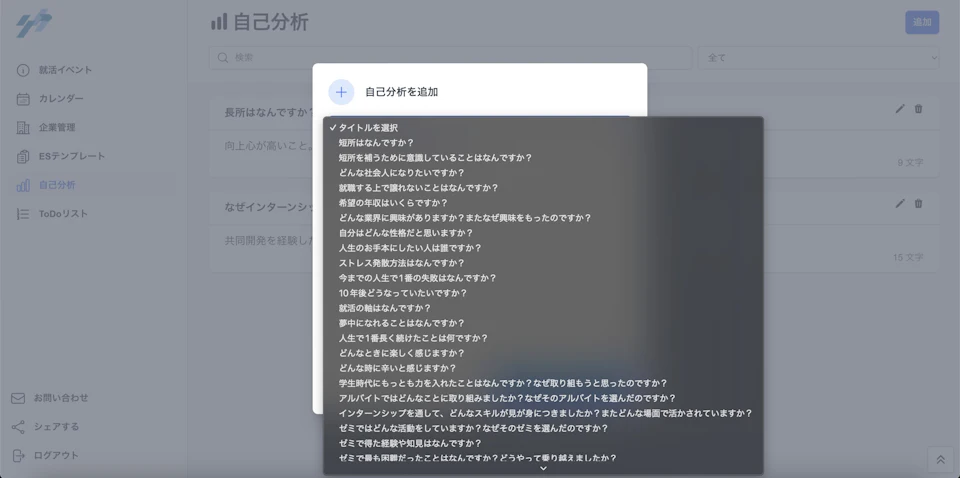Click the 企業管理 building icon
The image size is (960, 478).
pyautogui.click(x=23, y=127)
